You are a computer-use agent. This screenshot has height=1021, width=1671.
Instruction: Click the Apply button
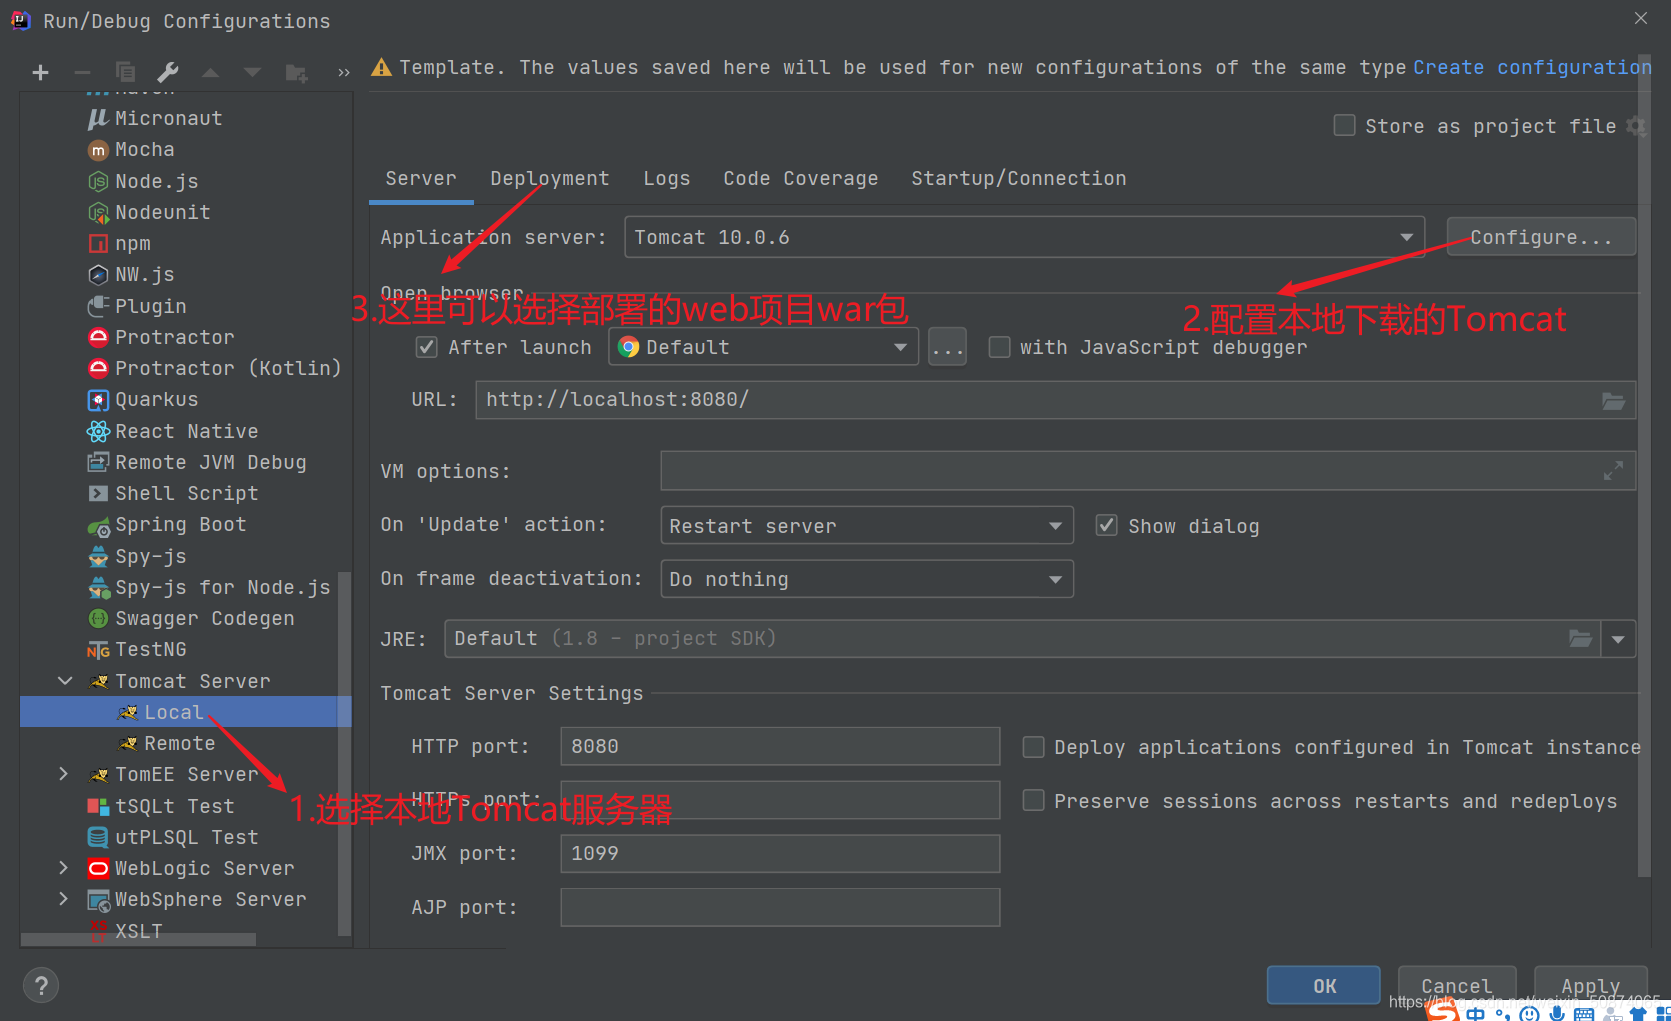(x=1590, y=986)
